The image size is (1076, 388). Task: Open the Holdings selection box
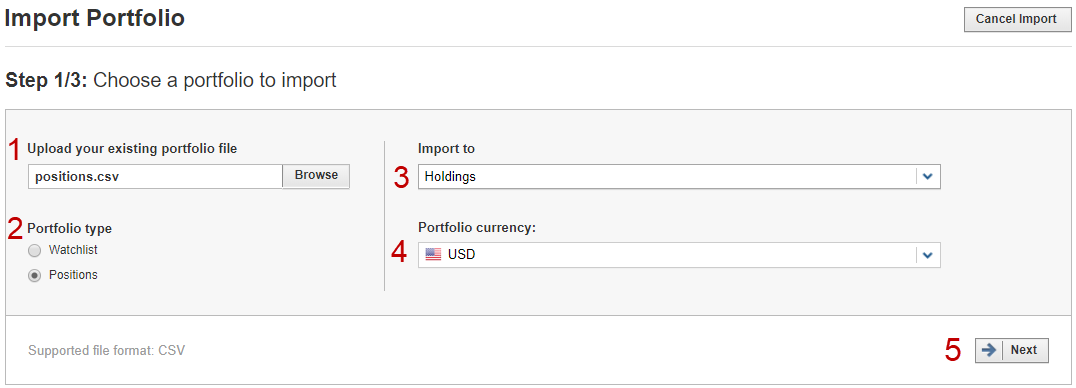[x=679, y=176]
